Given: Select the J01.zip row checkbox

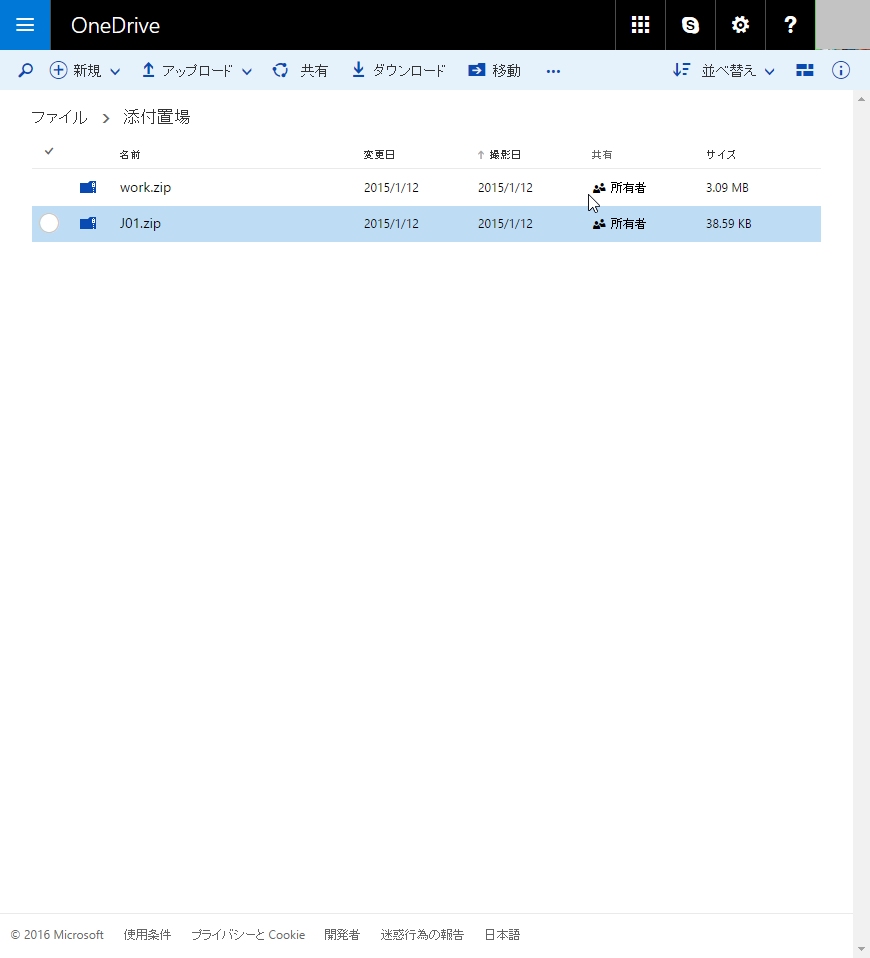Looking at the screenshot, I should 49,223.
